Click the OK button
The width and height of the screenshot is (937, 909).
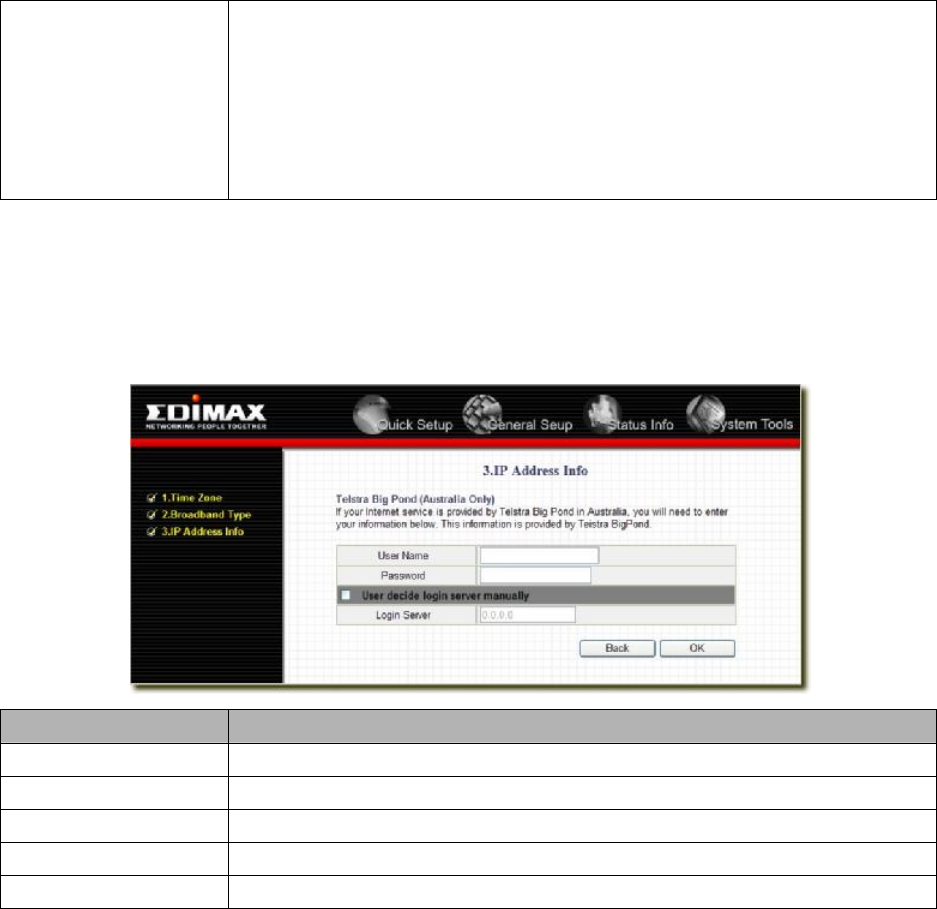click(697, 648)
